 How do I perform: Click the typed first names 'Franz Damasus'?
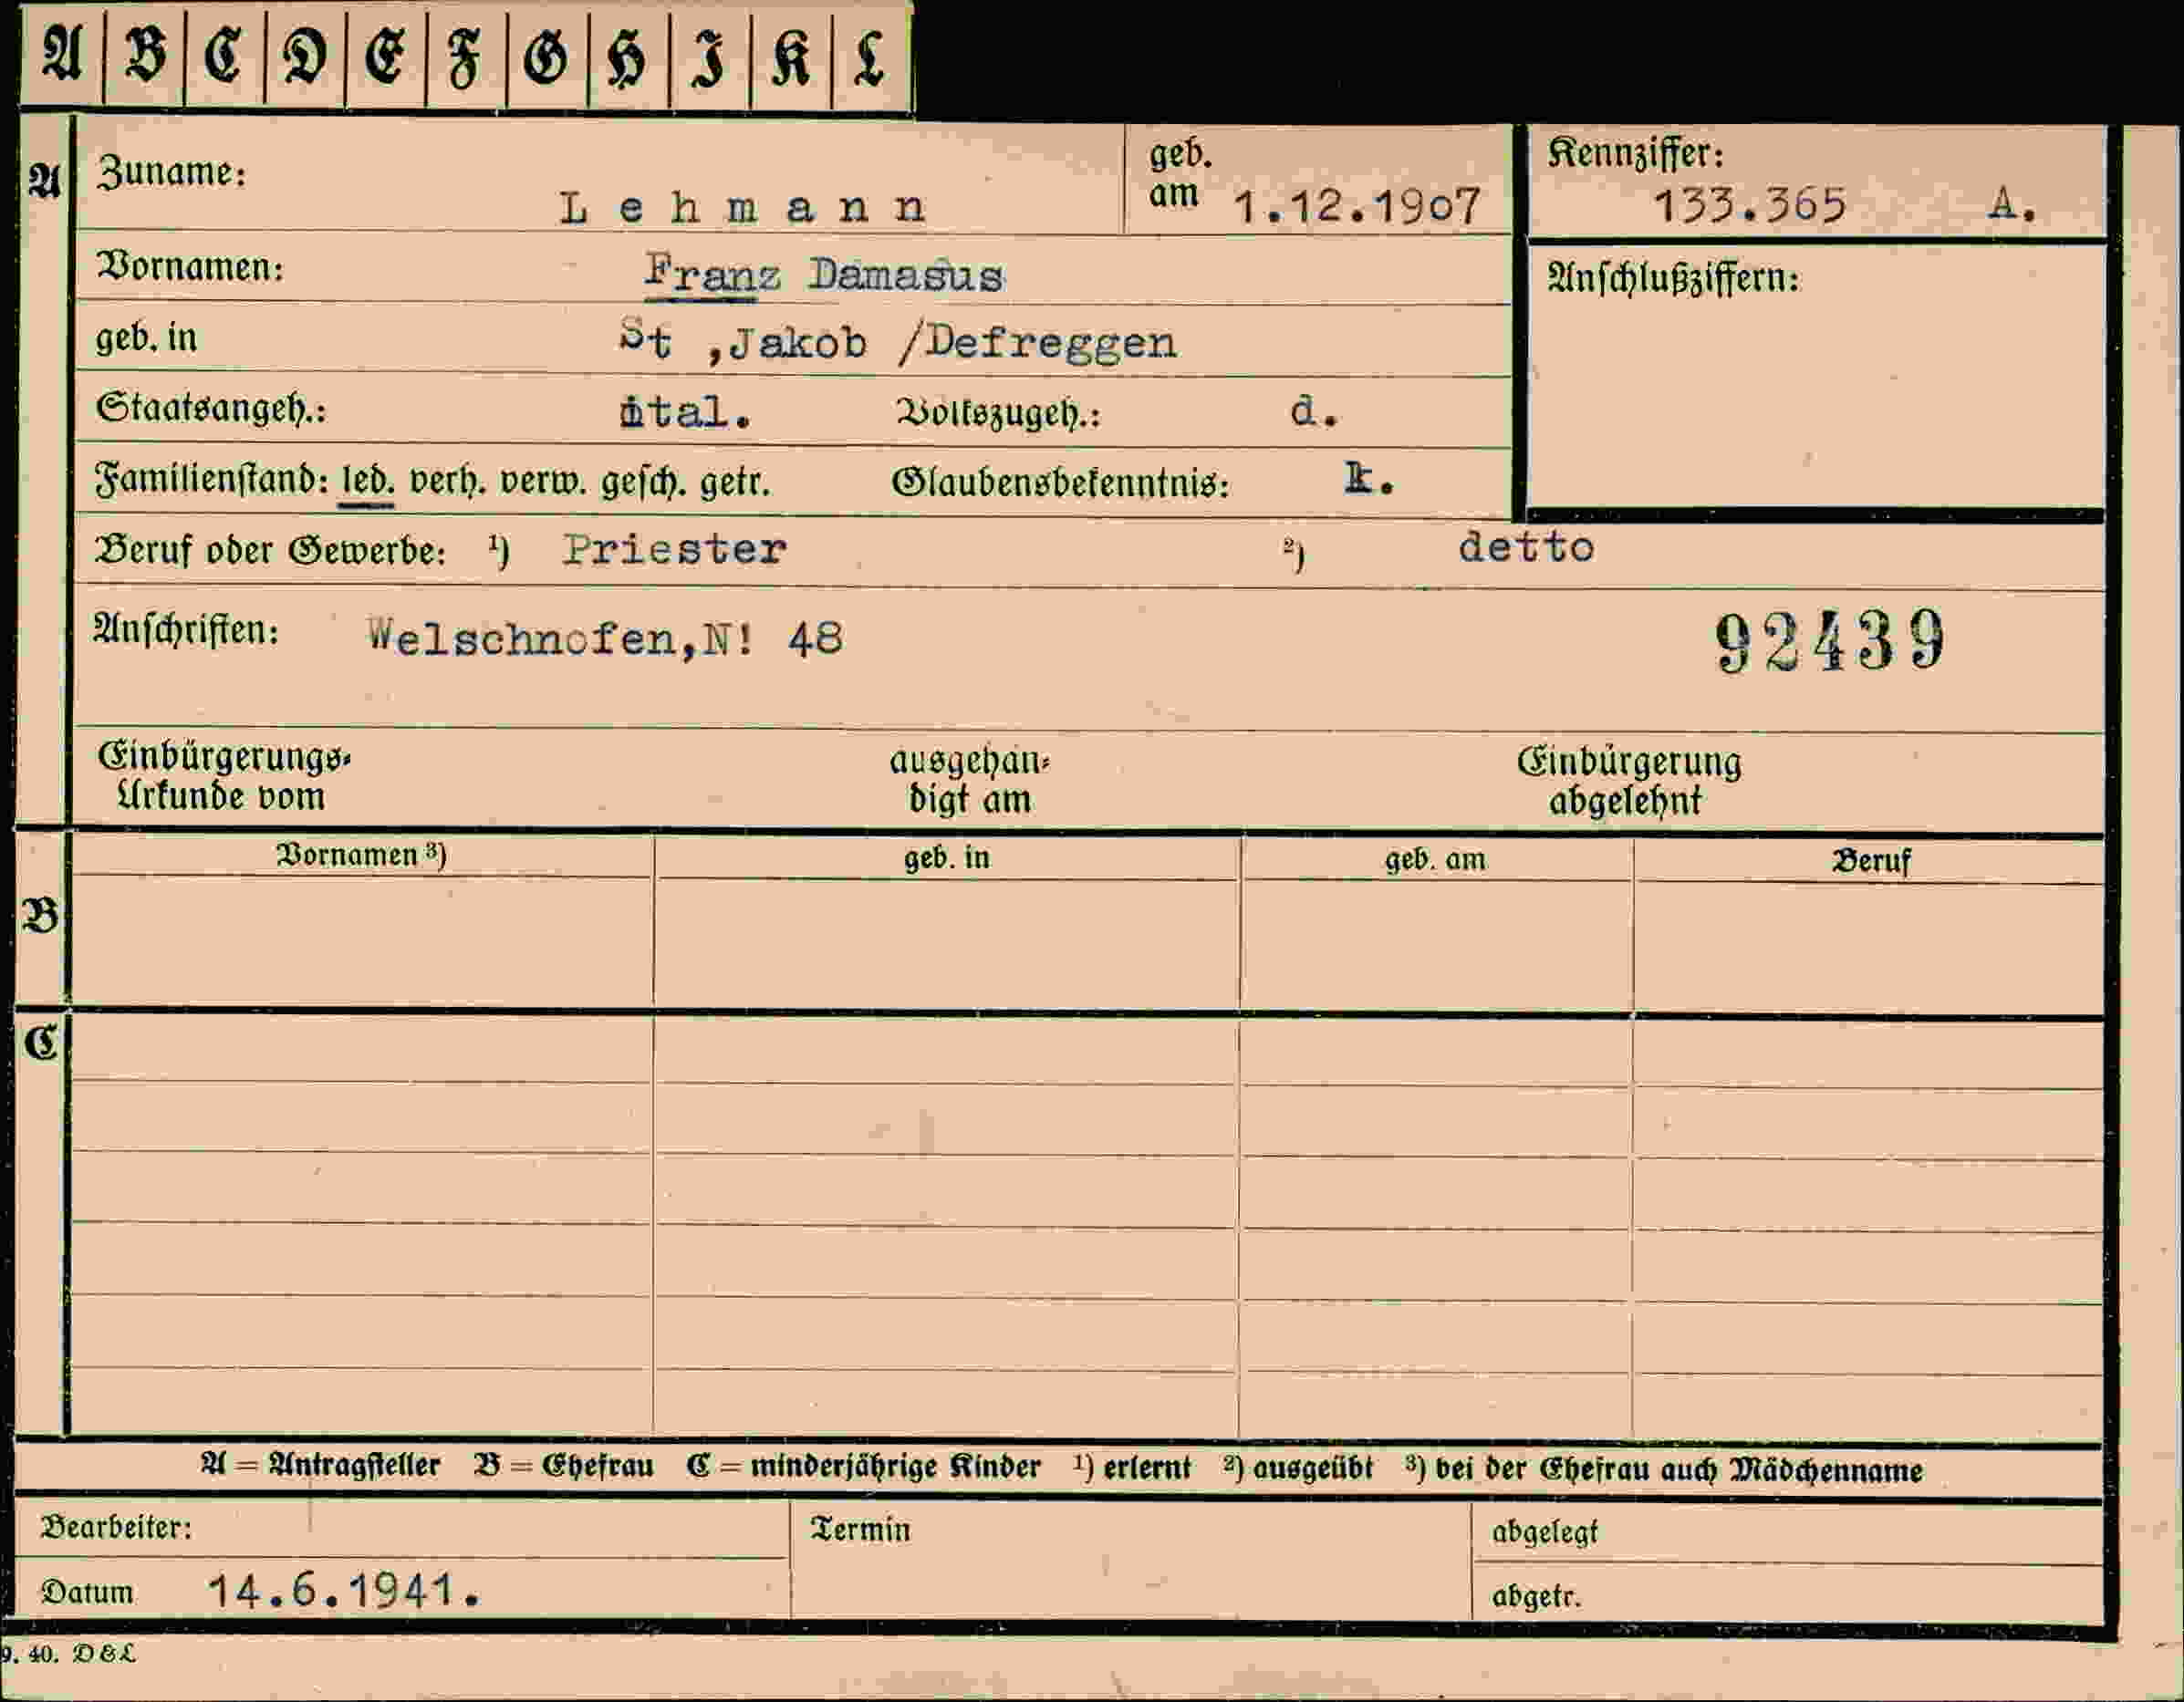click(x=823, y=274)
